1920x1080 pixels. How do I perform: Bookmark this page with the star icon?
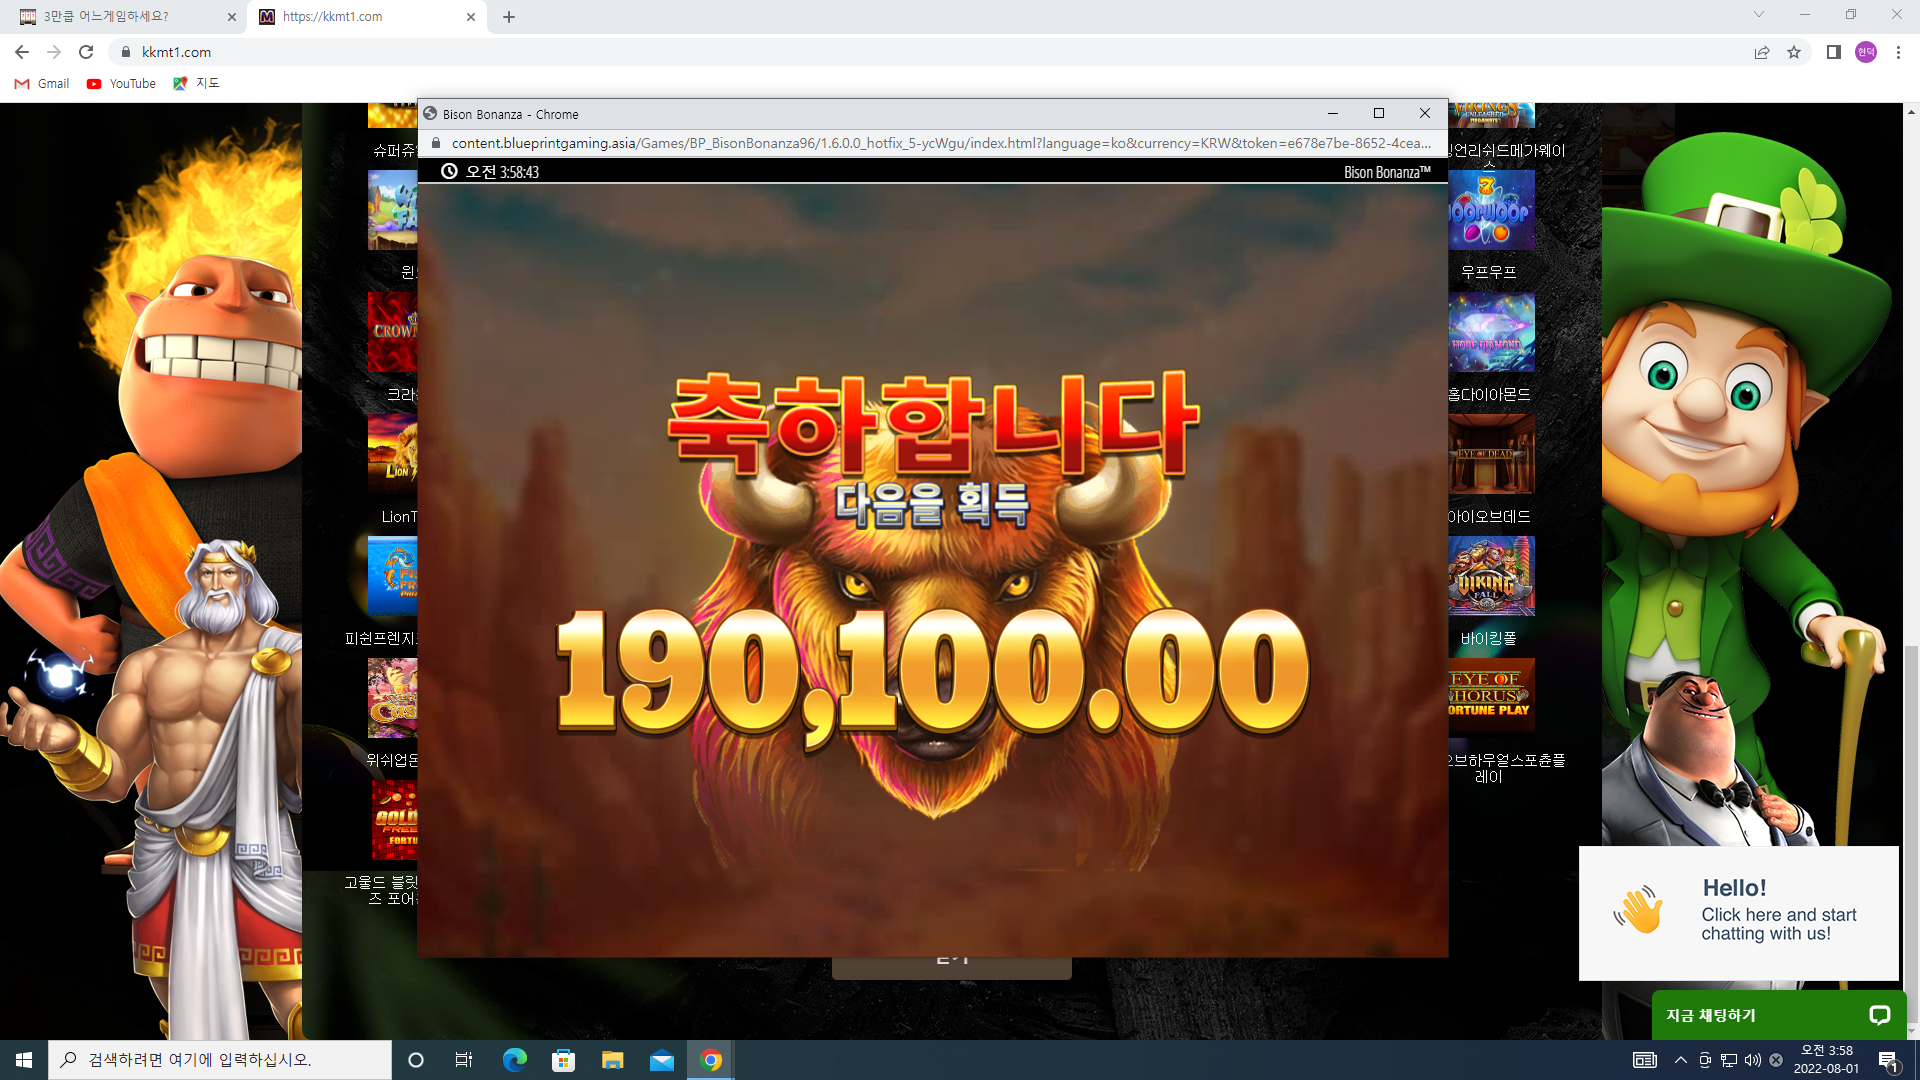pyautogui.click(x=1794, y=52)
